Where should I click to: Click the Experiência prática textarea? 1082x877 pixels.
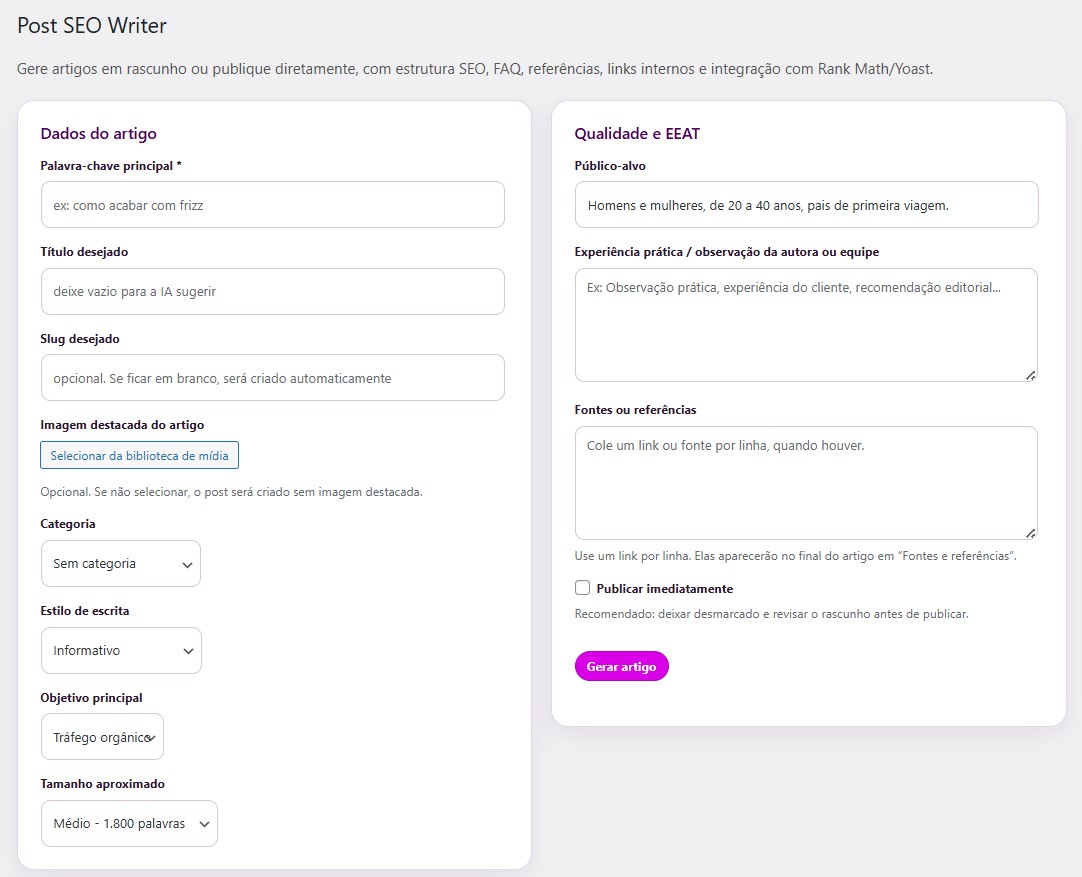point(806,325)
